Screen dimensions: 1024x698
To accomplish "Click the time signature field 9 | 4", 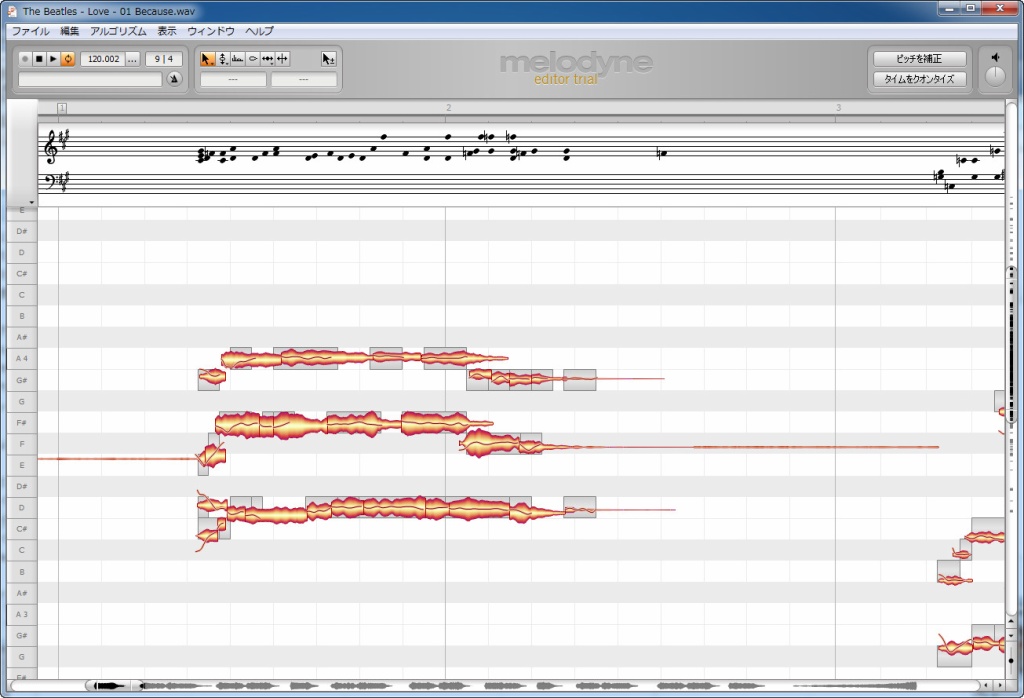I will [x=163, y=59].
